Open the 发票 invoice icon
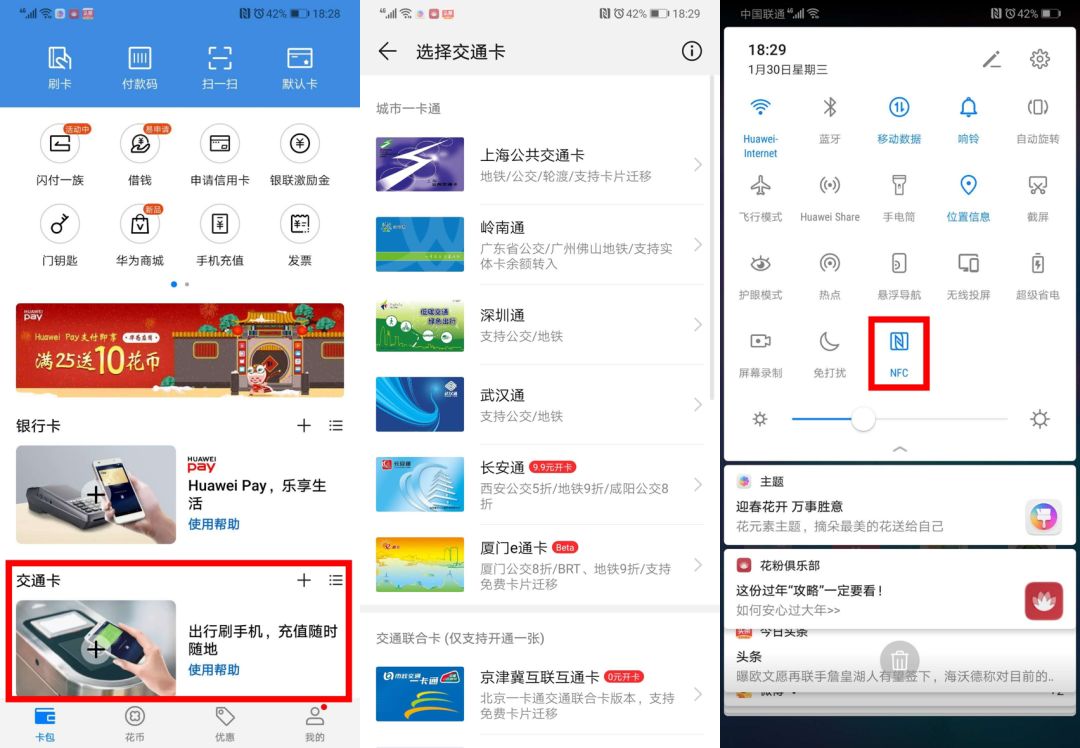 pyautogui.click(x=300, y=224)
